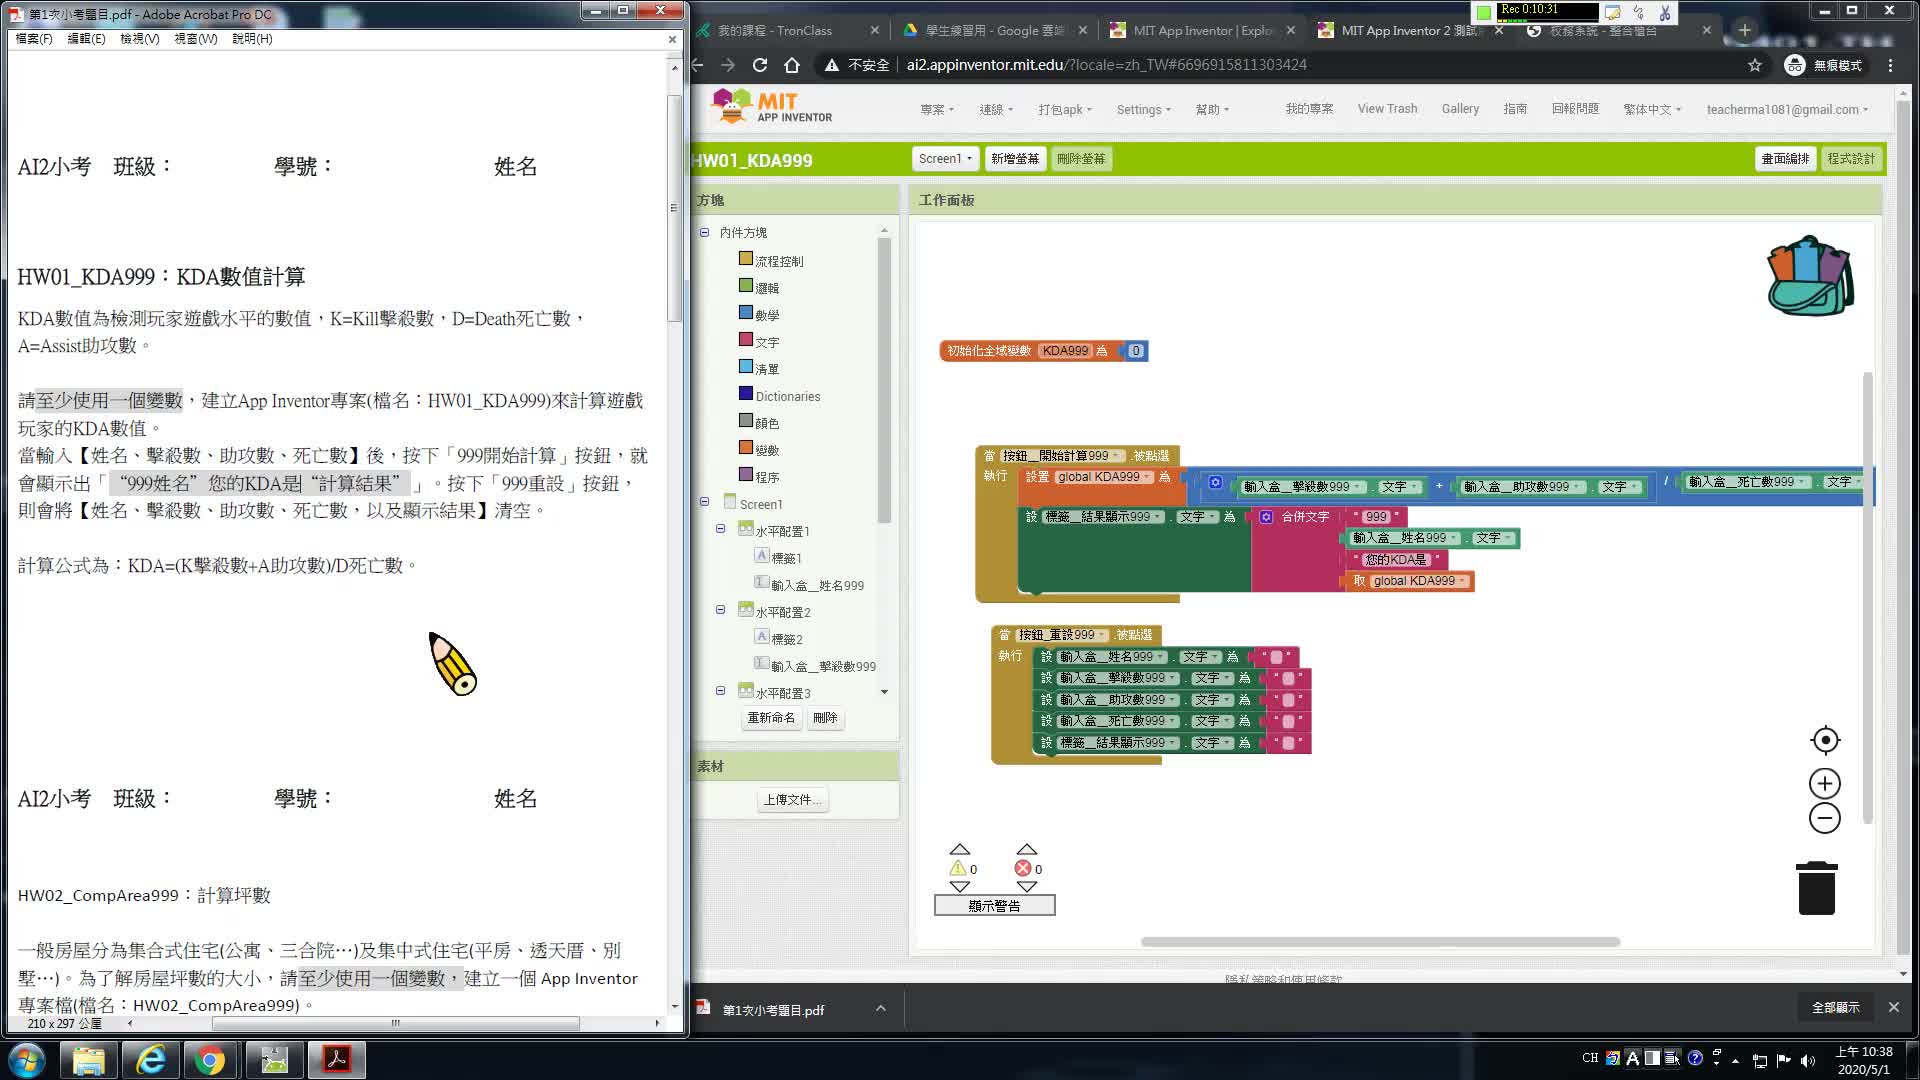Open Chrome's three-dot menu
Viewport: 1920px width, 1080px height.
click(x=1890, y=65)
